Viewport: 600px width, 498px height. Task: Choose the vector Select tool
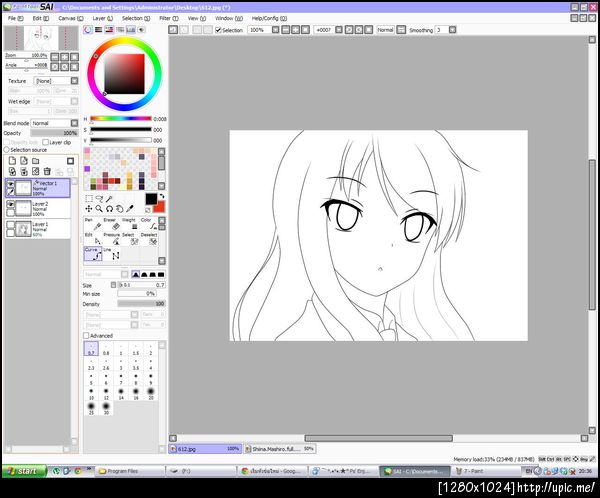click(x=130, y=239)
